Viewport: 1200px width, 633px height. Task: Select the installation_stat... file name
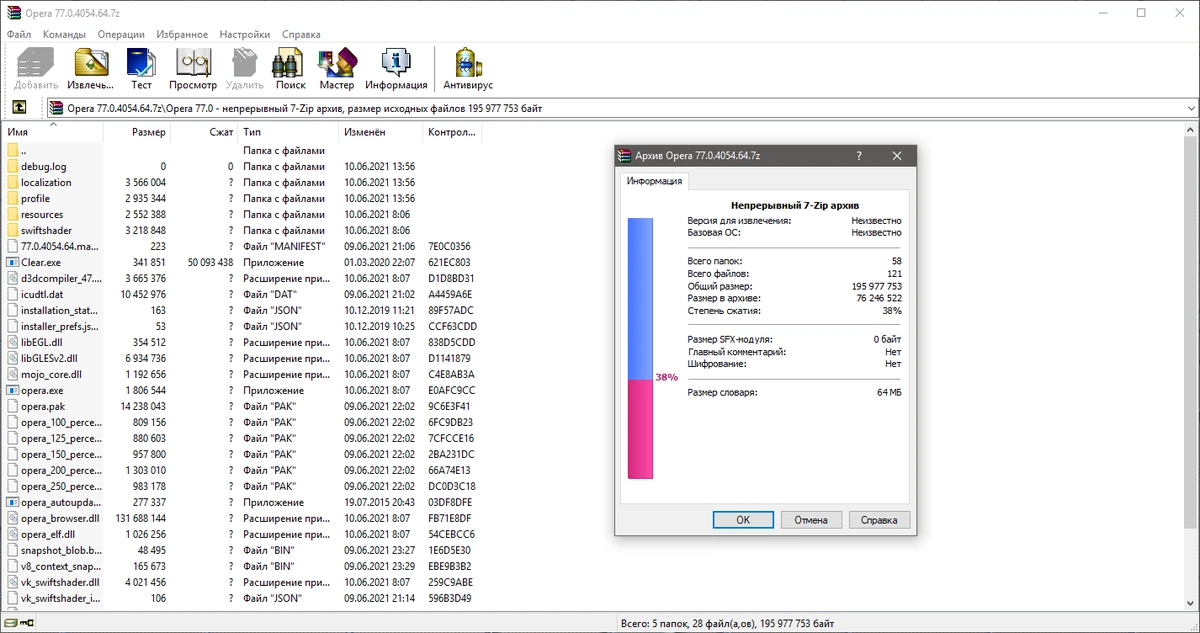pos(61,310)
